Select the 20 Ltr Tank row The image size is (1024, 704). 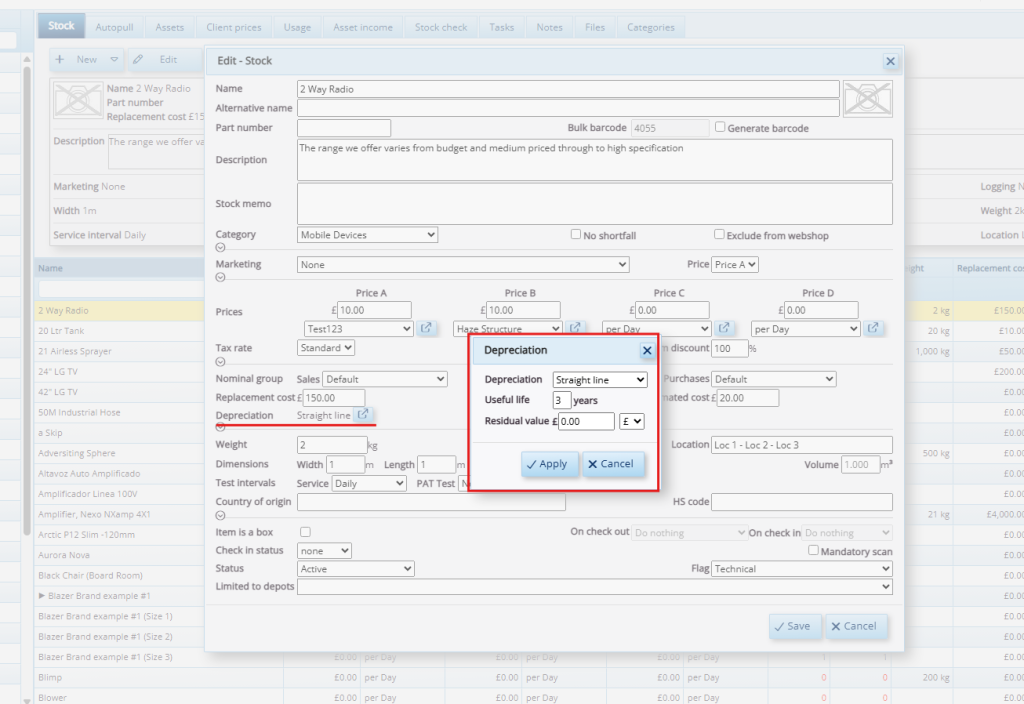click(121, 331)
